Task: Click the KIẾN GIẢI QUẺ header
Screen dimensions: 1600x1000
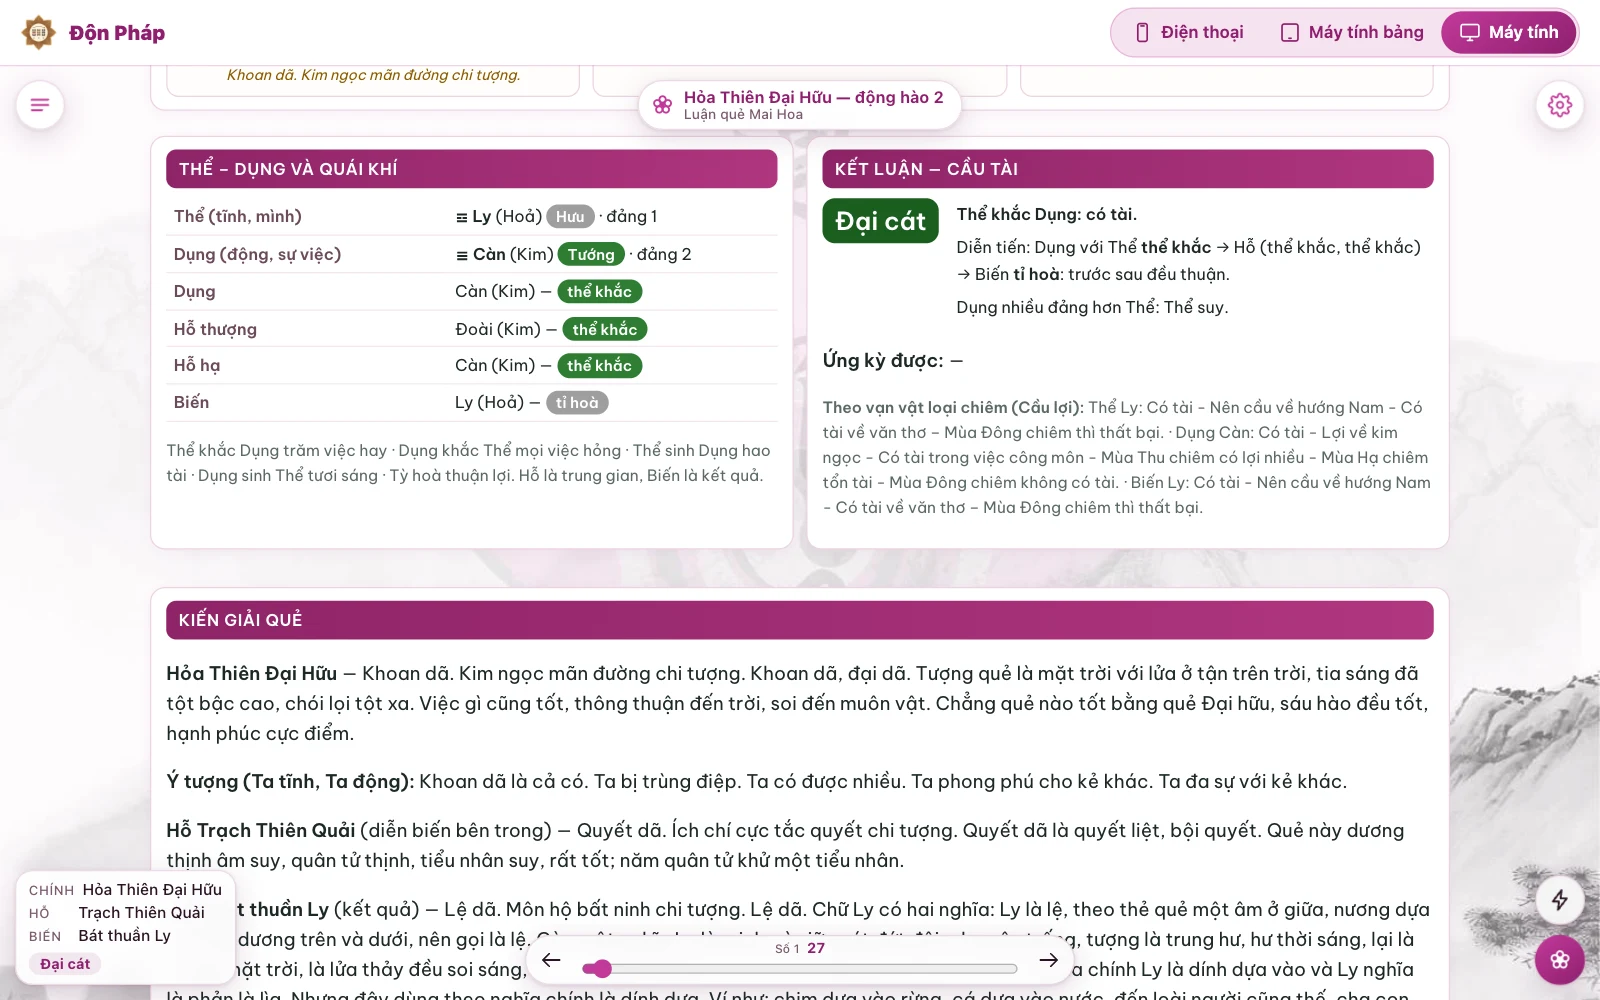Action: (x=799, y=620)
